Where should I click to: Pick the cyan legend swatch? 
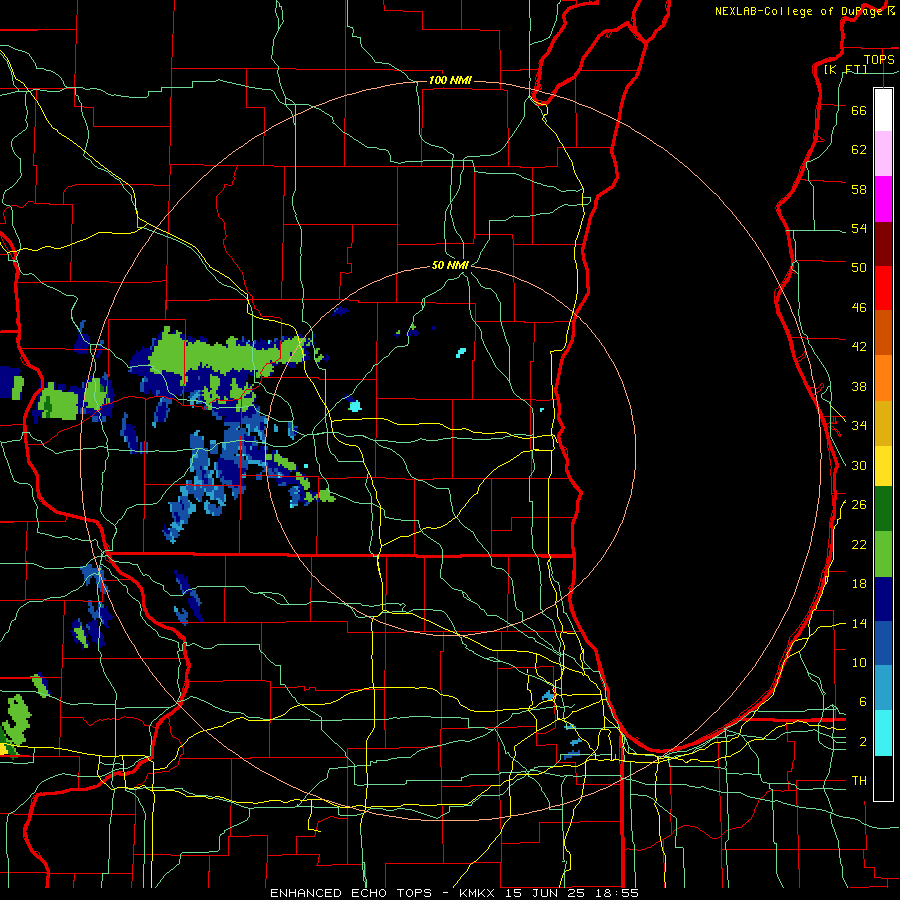click(x=883, y=733)
